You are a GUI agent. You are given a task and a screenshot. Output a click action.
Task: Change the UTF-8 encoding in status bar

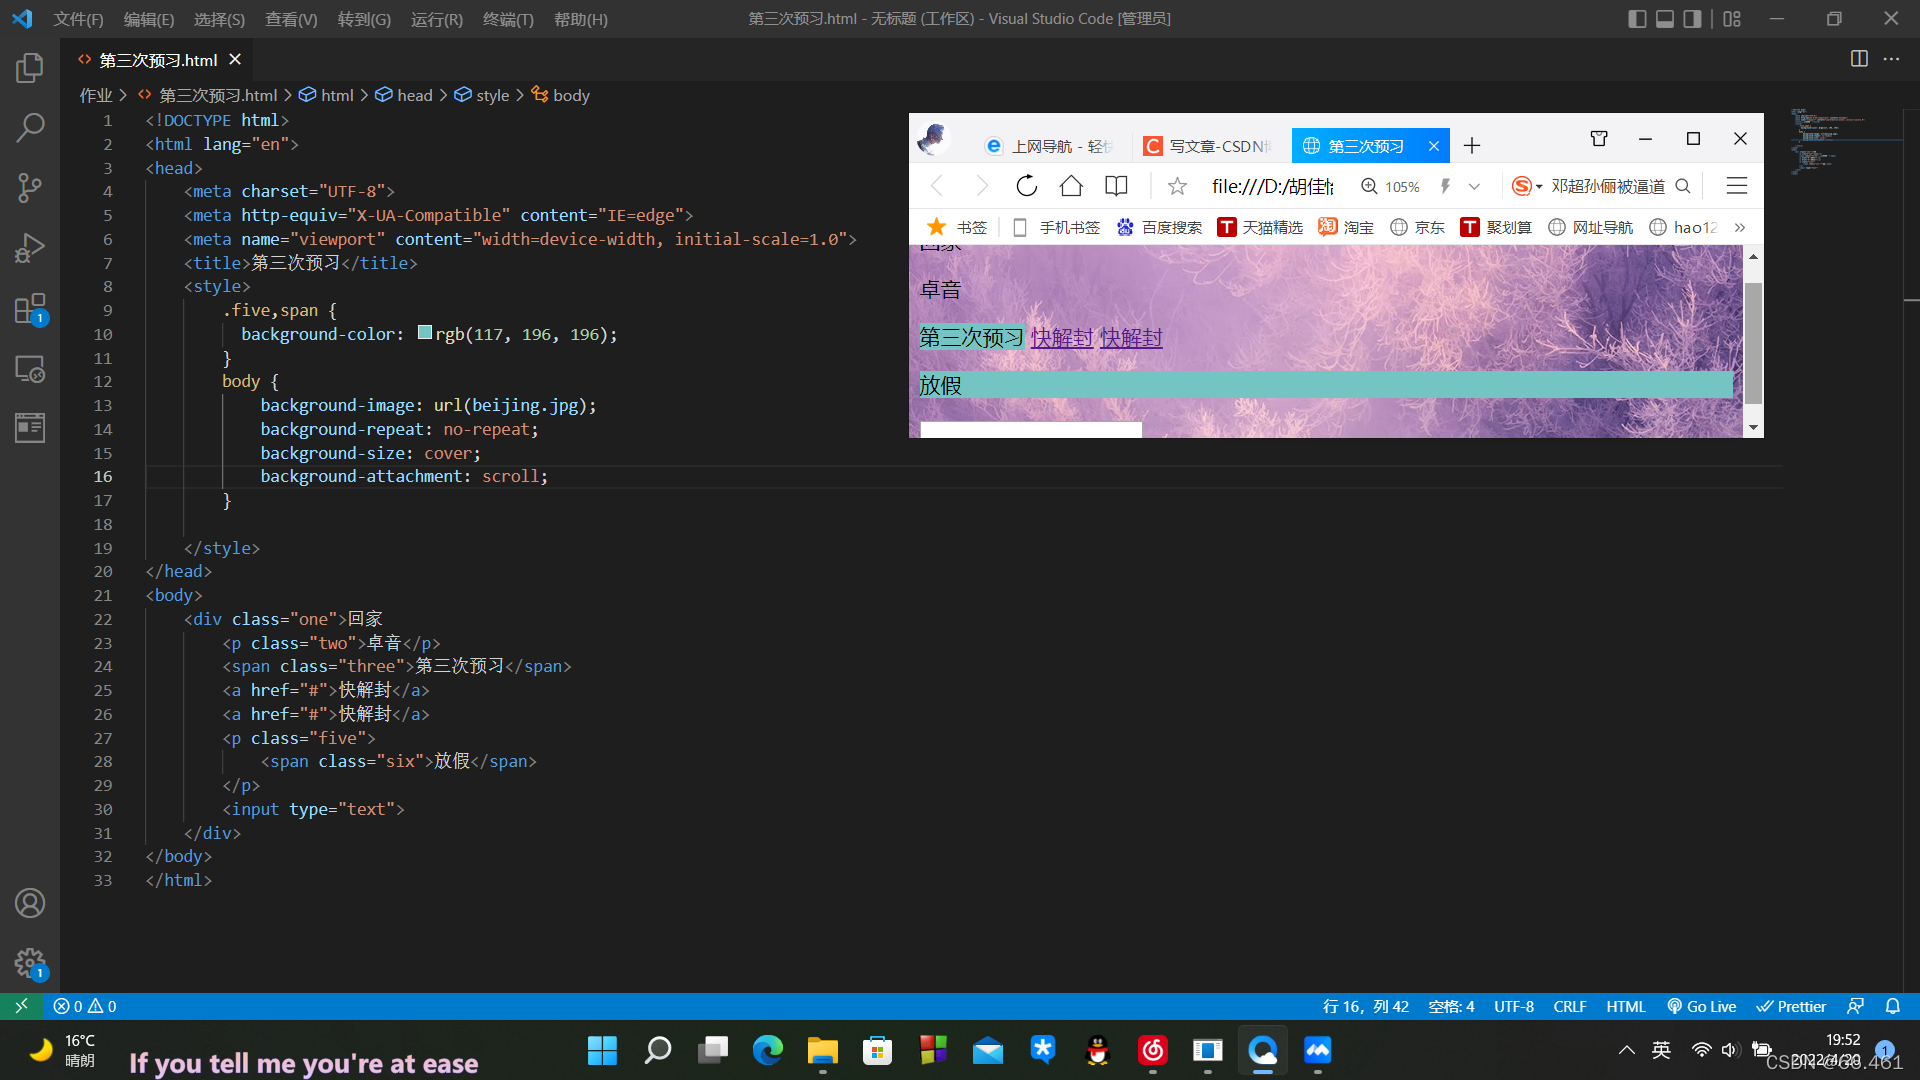pos(1513,1006)
